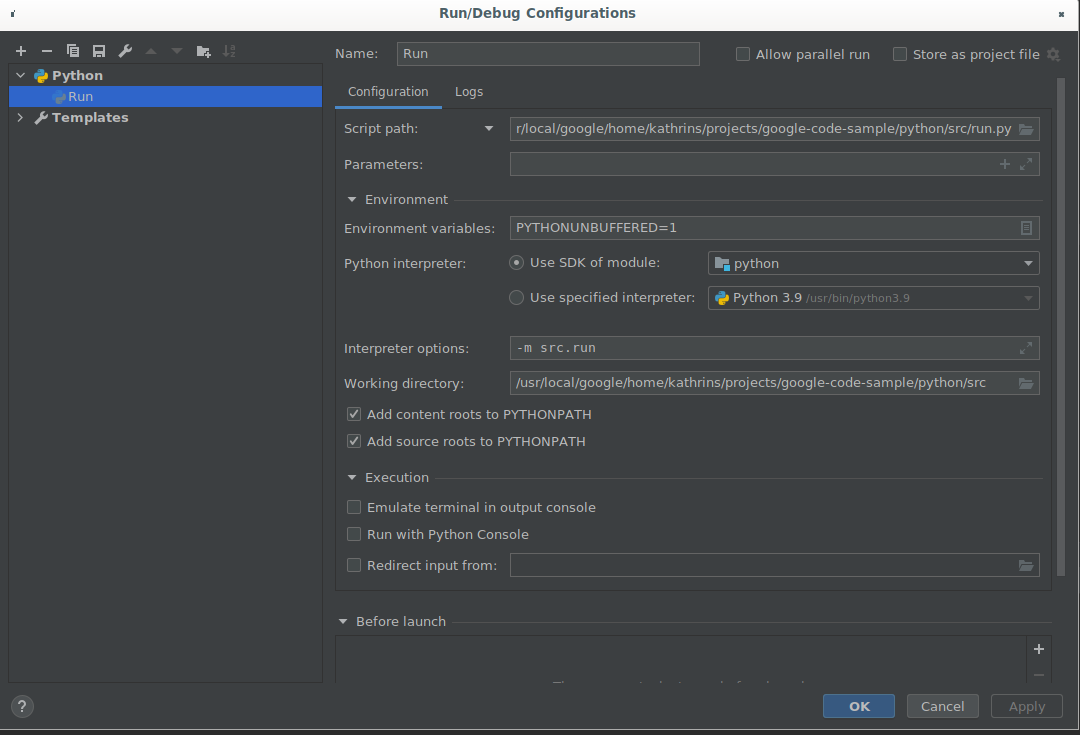The height and width of the screenshot is (735, 1080).
Task: Browse for script path folder icon
Action: [1026, 130]
